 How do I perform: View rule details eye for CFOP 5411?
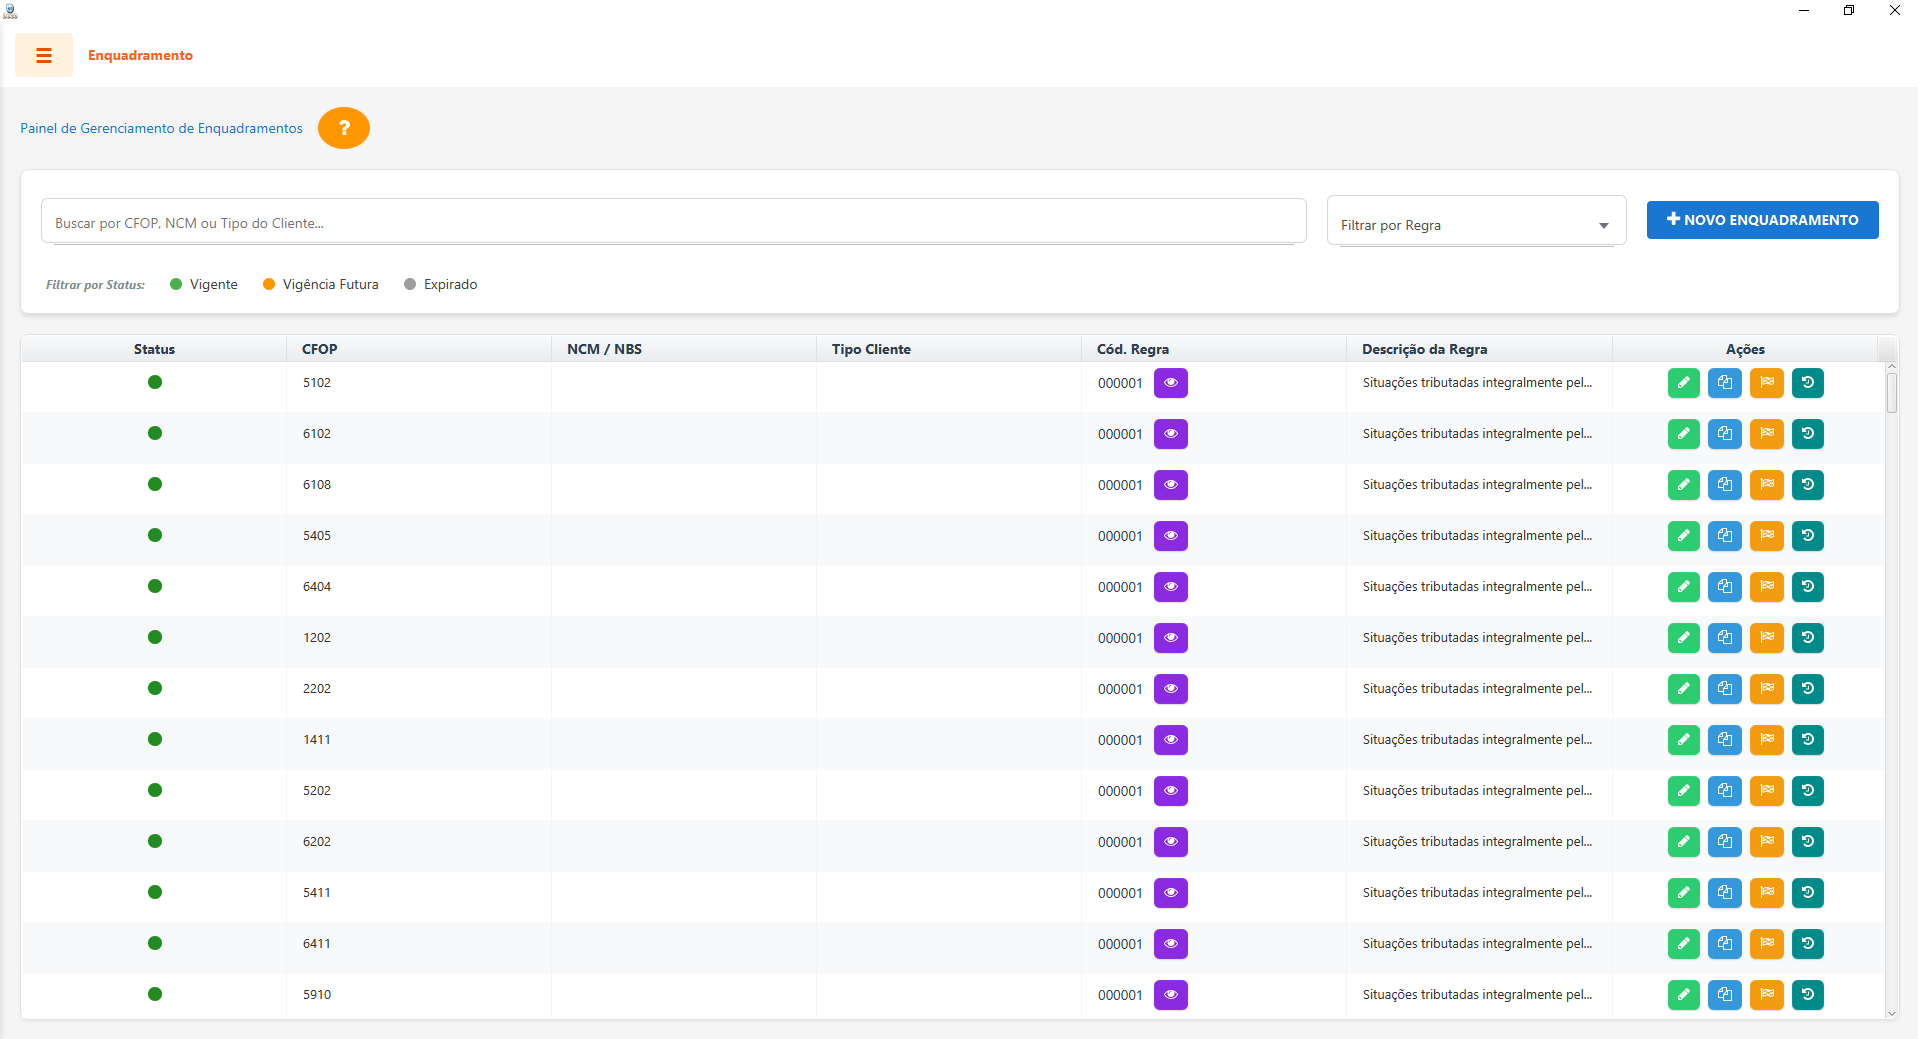[x=1171, y=893]
